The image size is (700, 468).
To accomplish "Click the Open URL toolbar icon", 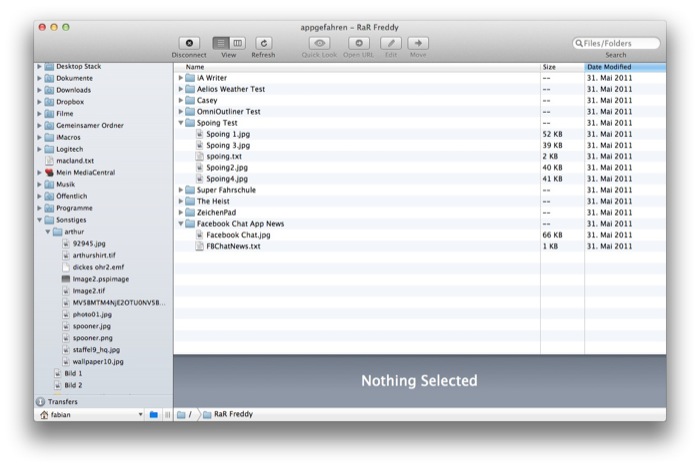I will (358, 43).
